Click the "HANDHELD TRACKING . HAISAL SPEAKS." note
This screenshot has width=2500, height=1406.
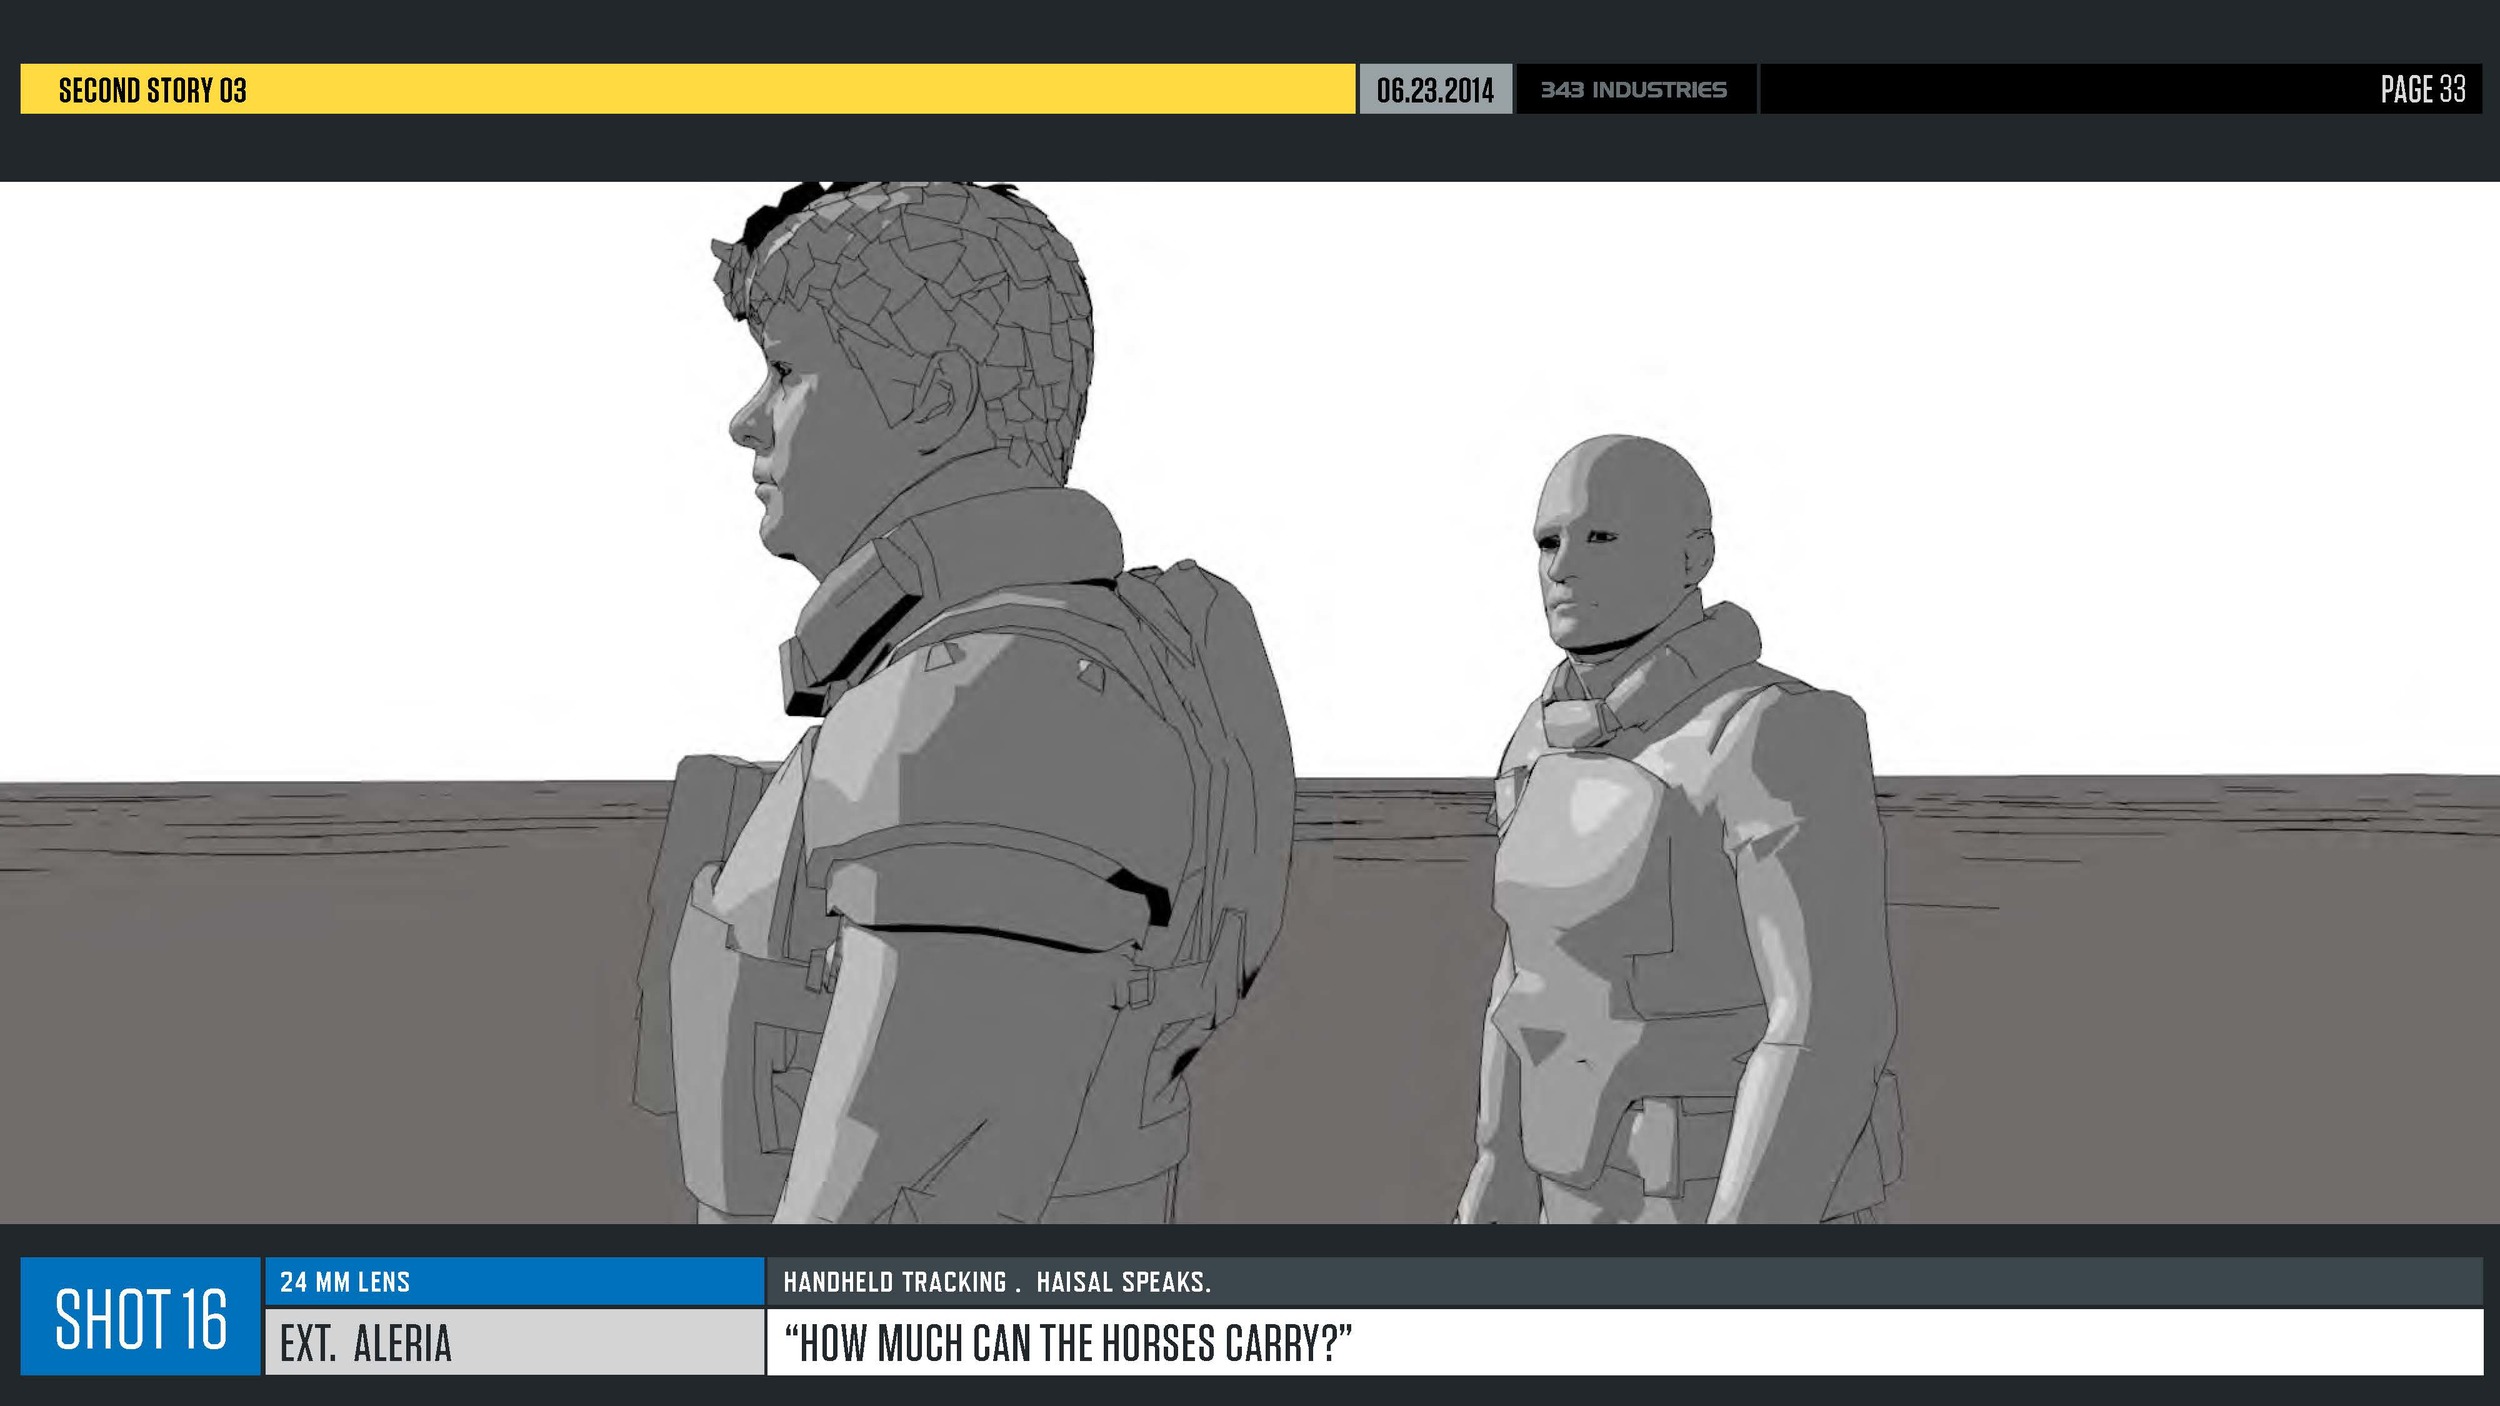pos(997,1282)
